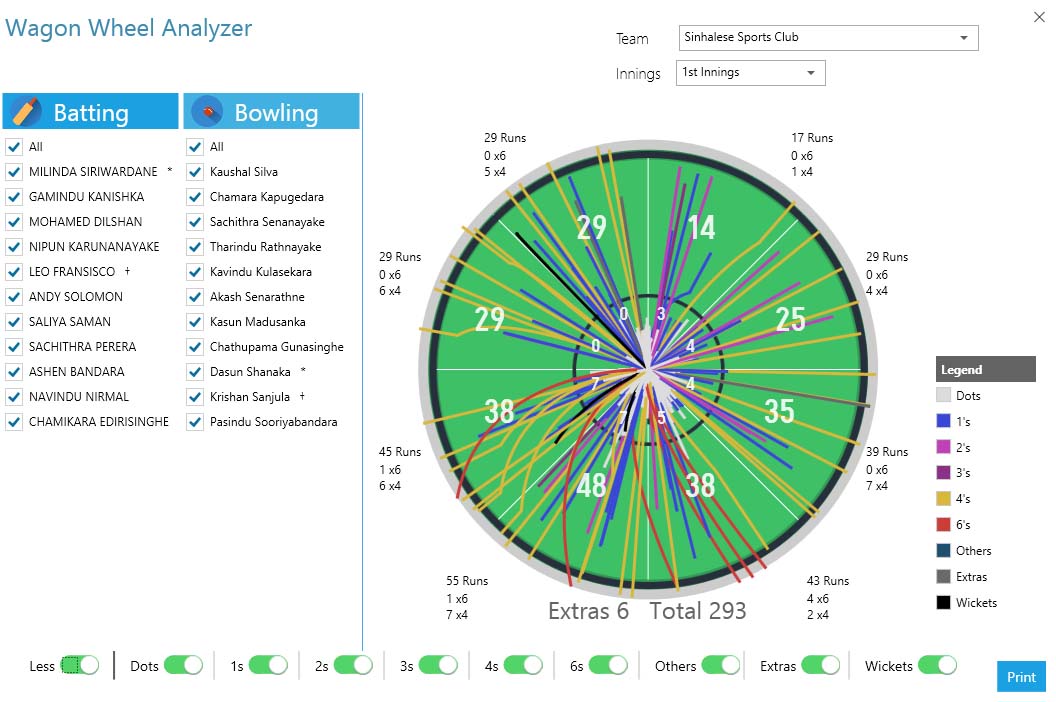Click the Print button

pyautogui.click(x=1021, y=677)
